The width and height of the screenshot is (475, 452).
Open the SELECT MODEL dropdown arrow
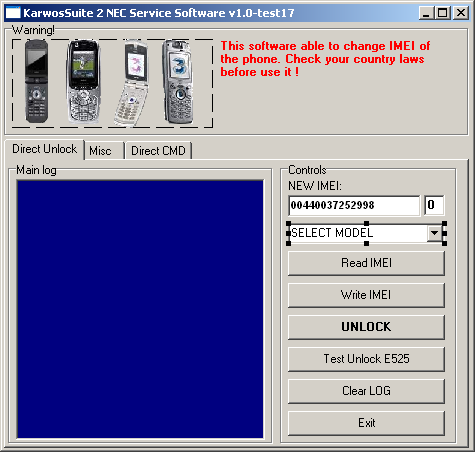[434, 233]
